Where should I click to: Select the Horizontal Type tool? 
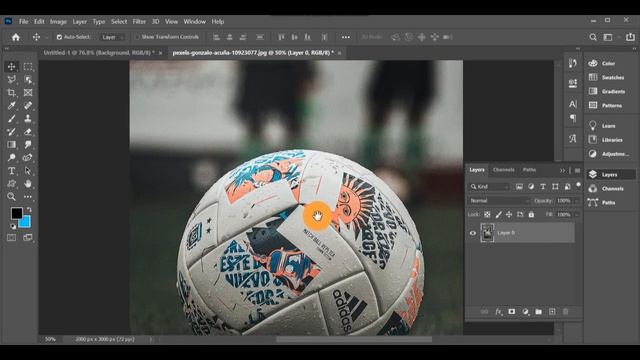[x=11, y=171]
